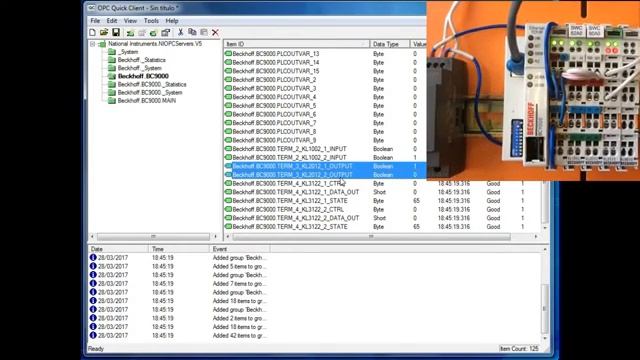Click the Copy toolbar icon
Screen dimensions: 640x360
[x=192, y=32]
